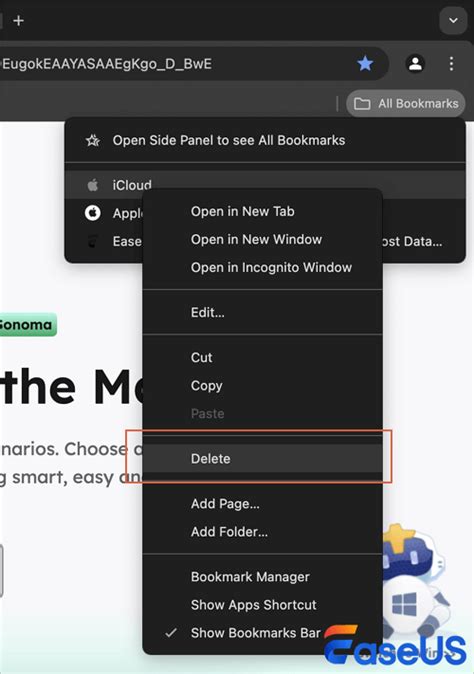Open the user profile avatar icon
This screenshot has height=674, width=474.
(415, 64)
